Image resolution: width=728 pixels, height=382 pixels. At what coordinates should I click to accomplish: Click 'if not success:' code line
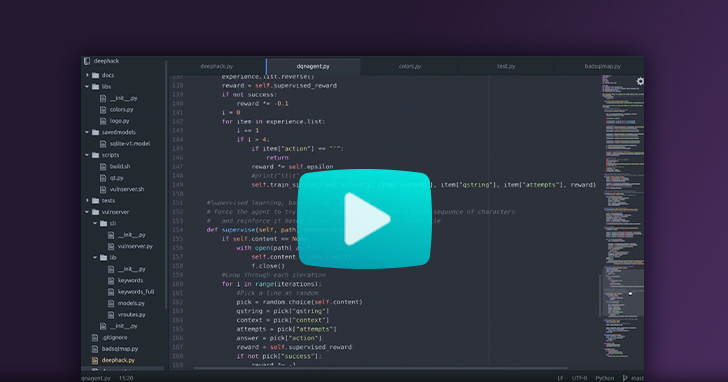click(x=249, y=94)
